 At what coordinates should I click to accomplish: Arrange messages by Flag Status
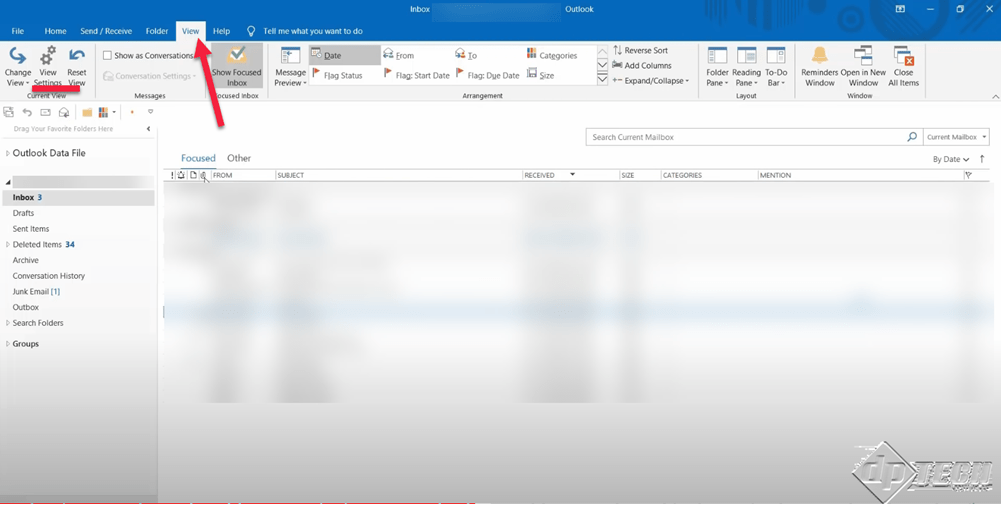(337, 75)
